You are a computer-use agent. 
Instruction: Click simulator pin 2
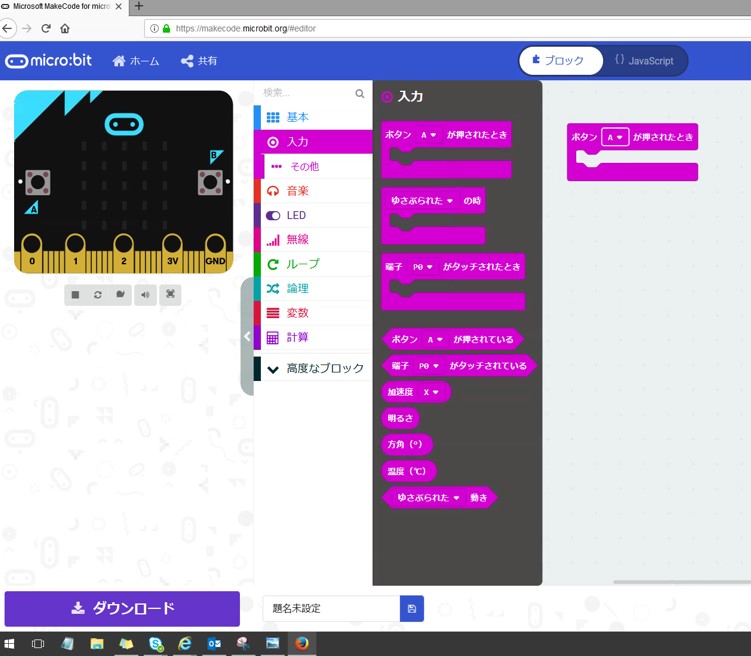tap(124, 252)
